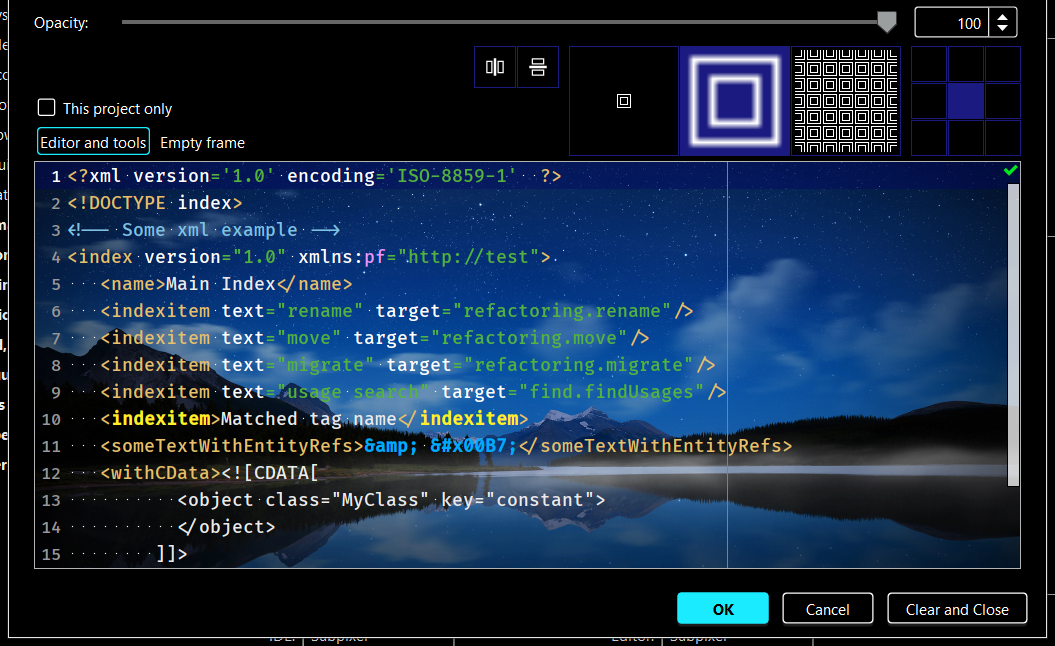Click the "Clear and Close" button
The image size is (1055, 646).
click(x=957, y=609)
